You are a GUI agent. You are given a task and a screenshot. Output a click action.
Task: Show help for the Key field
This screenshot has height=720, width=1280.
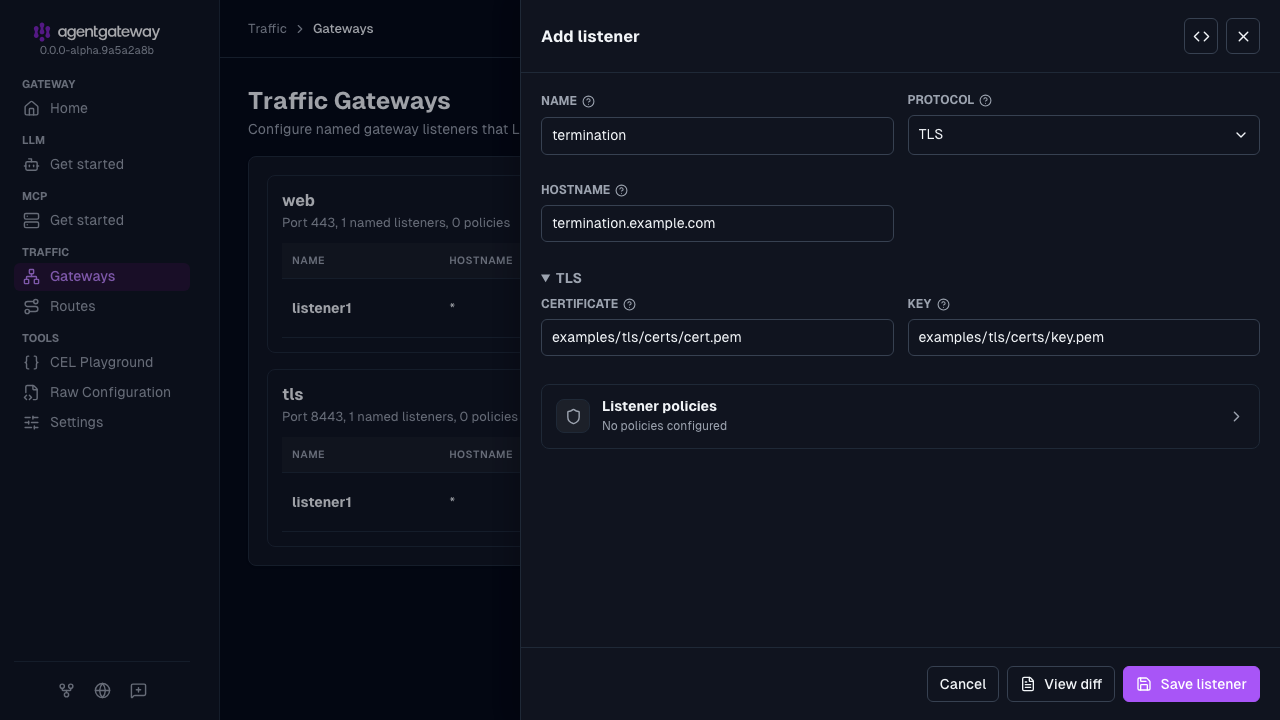(x=943, y=304)
